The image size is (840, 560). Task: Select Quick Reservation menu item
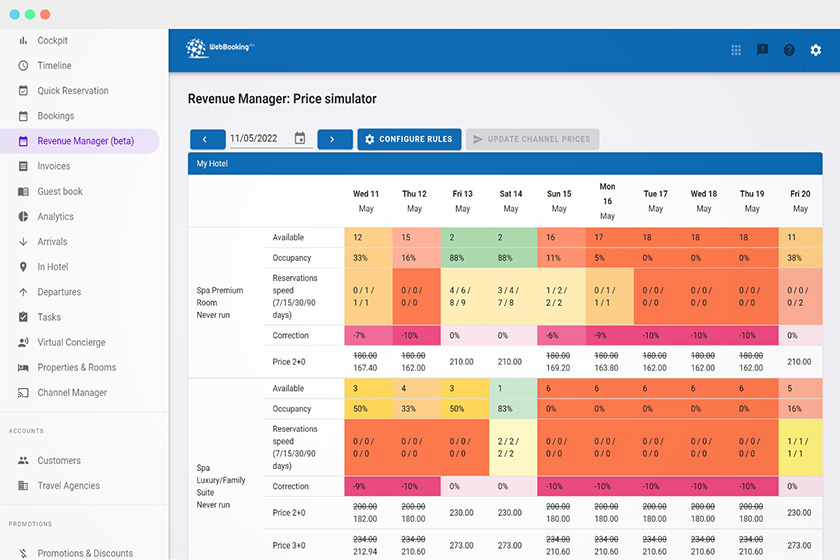(x=73, y=91)
